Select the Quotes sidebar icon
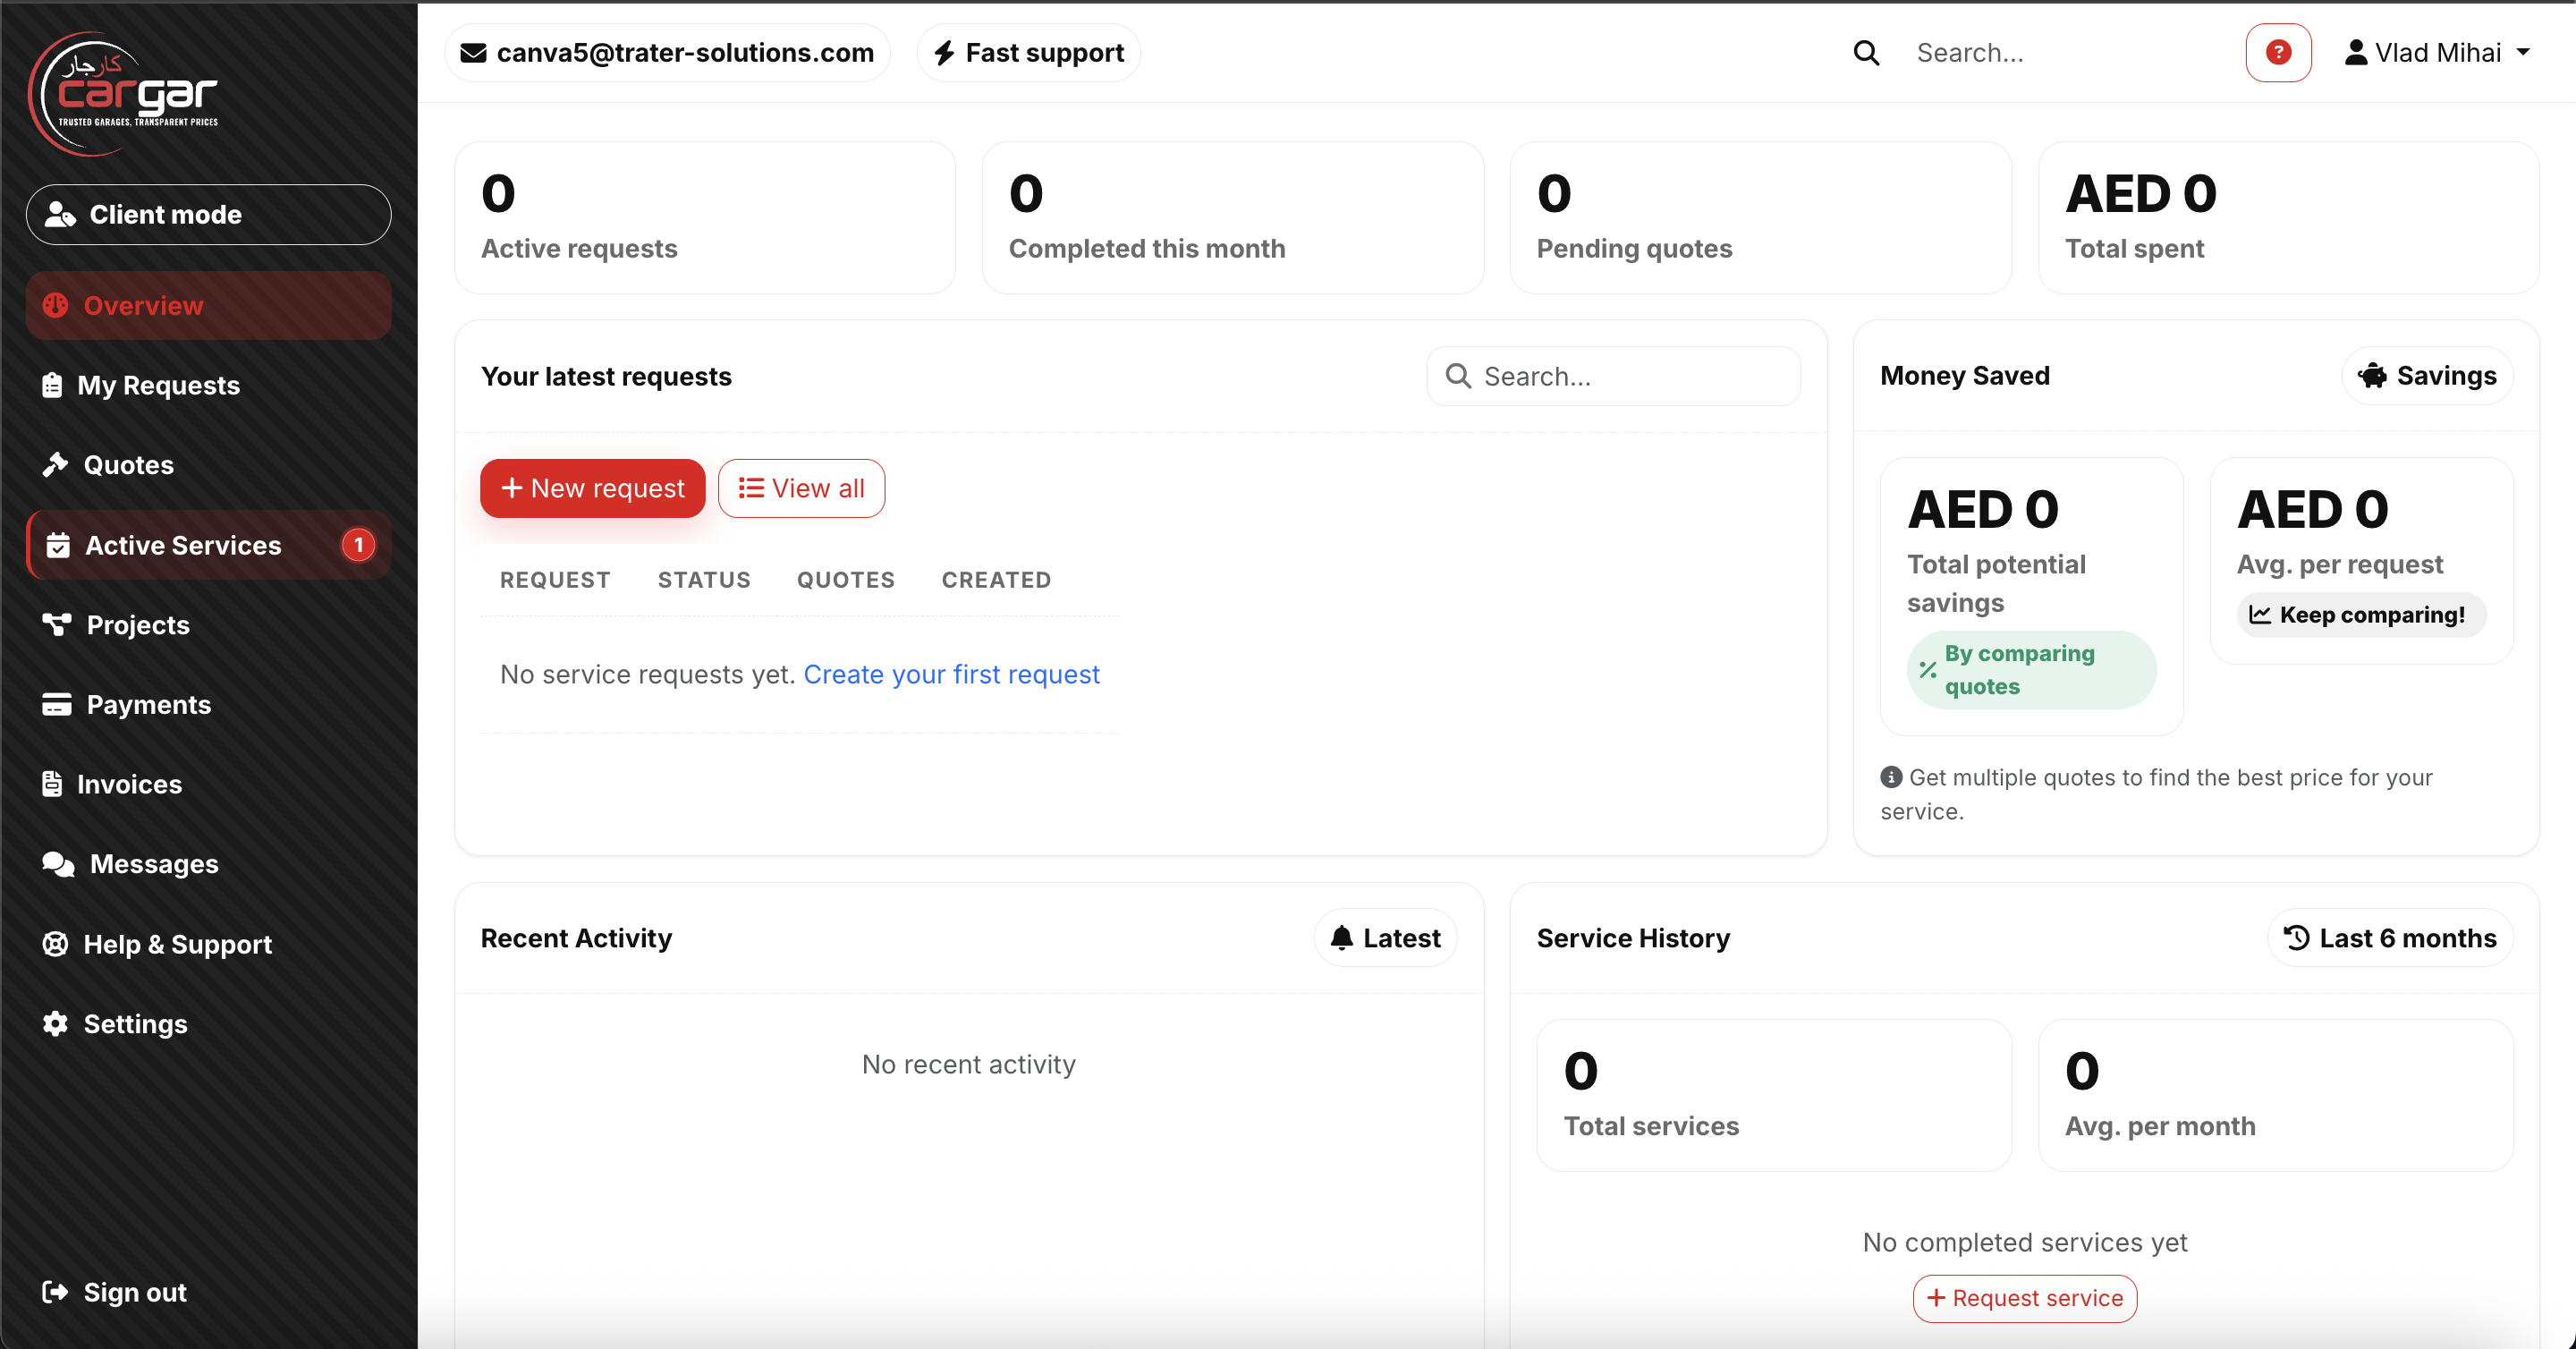Image resolution: width=2576 pixels, height=1349 pixels. point(57,464)
